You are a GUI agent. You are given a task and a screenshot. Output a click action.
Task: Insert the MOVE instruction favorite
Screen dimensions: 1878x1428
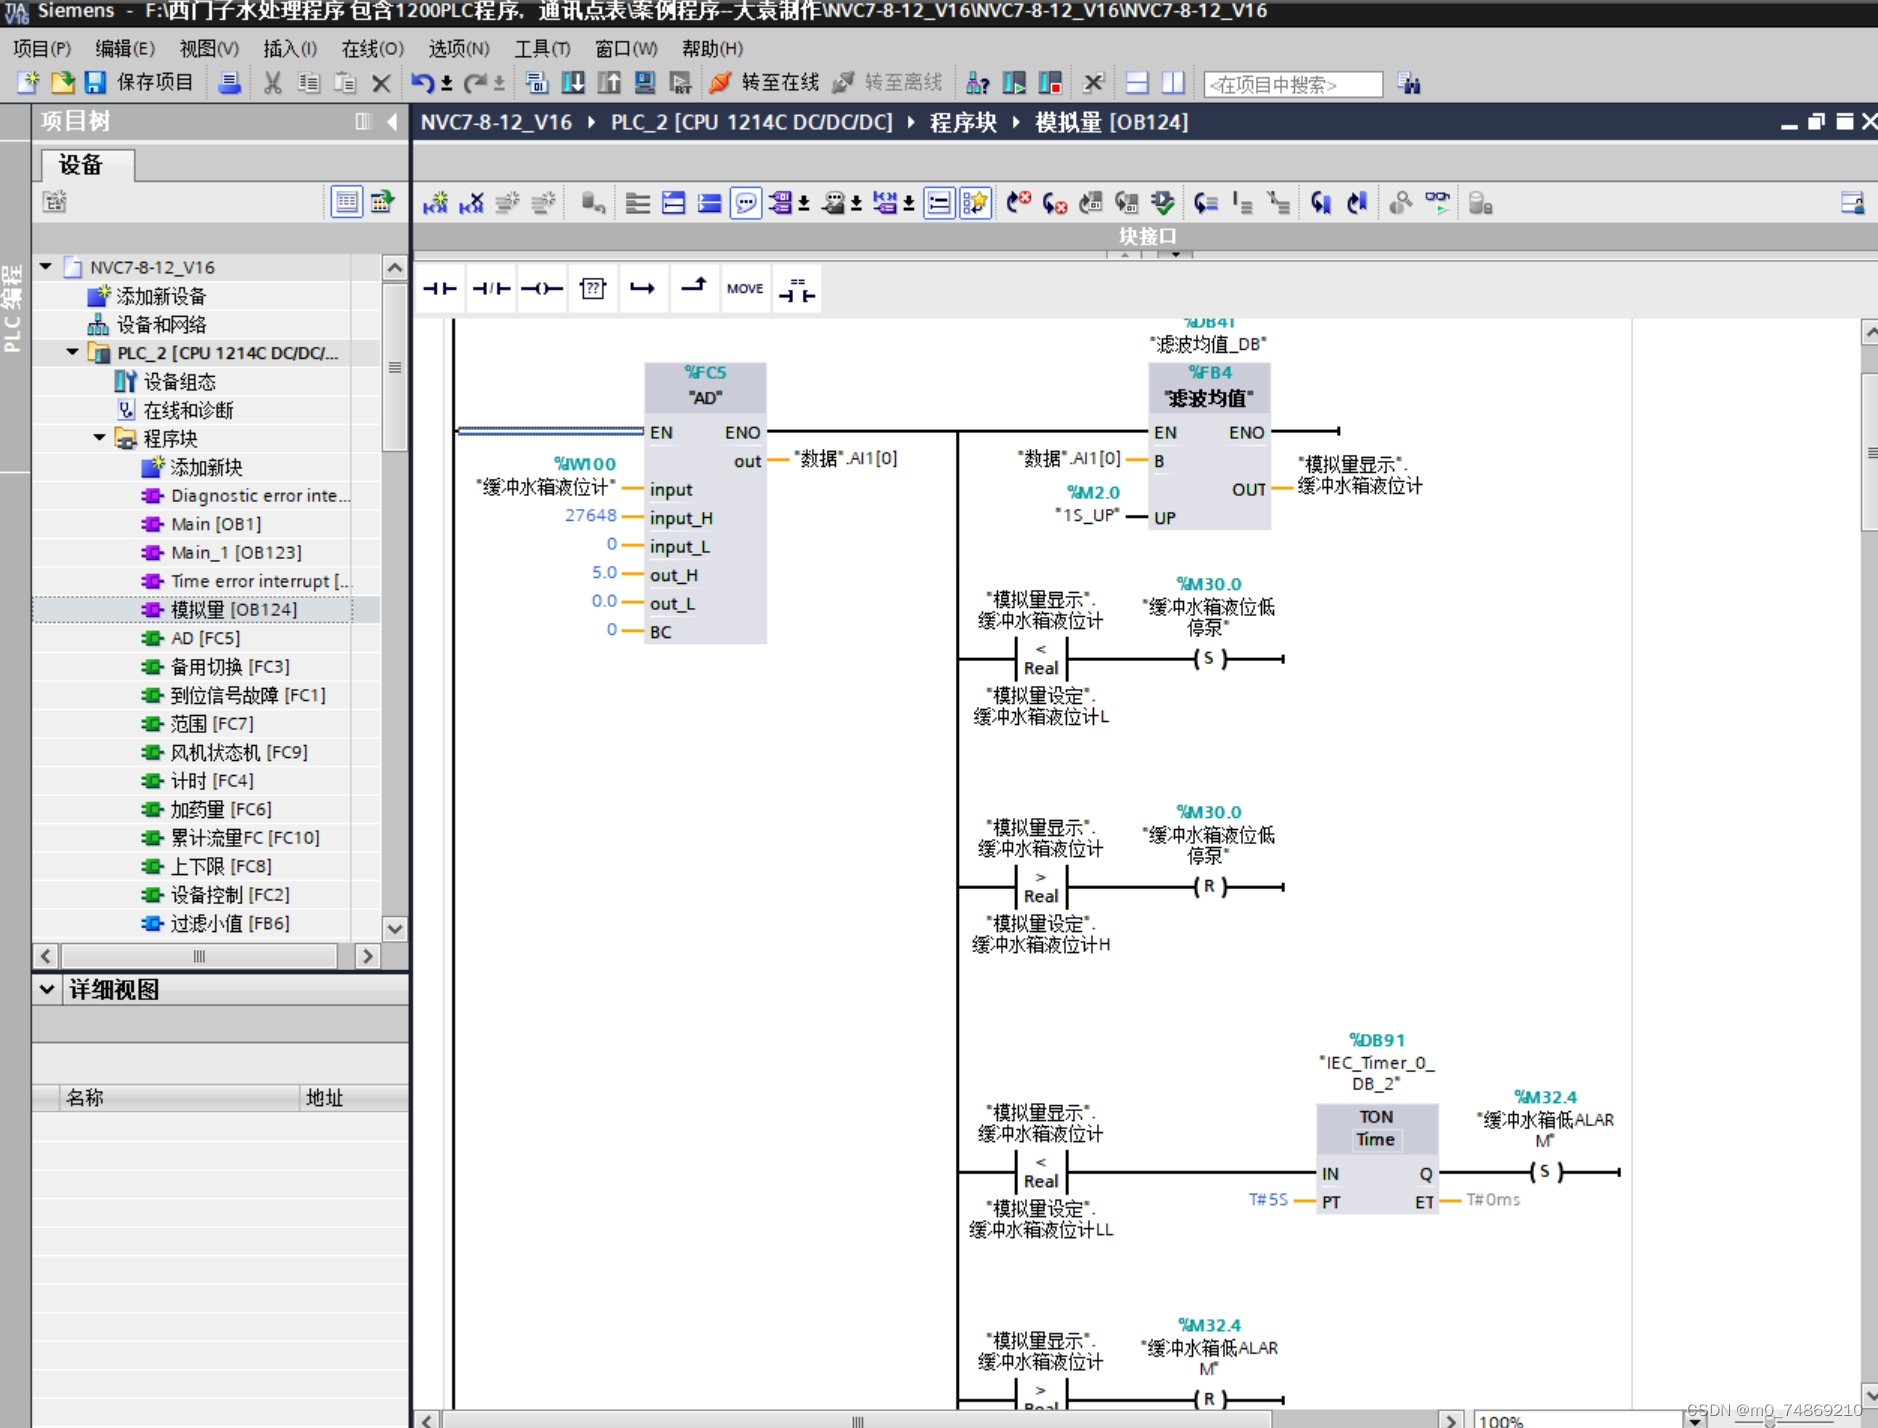[745, 289]
